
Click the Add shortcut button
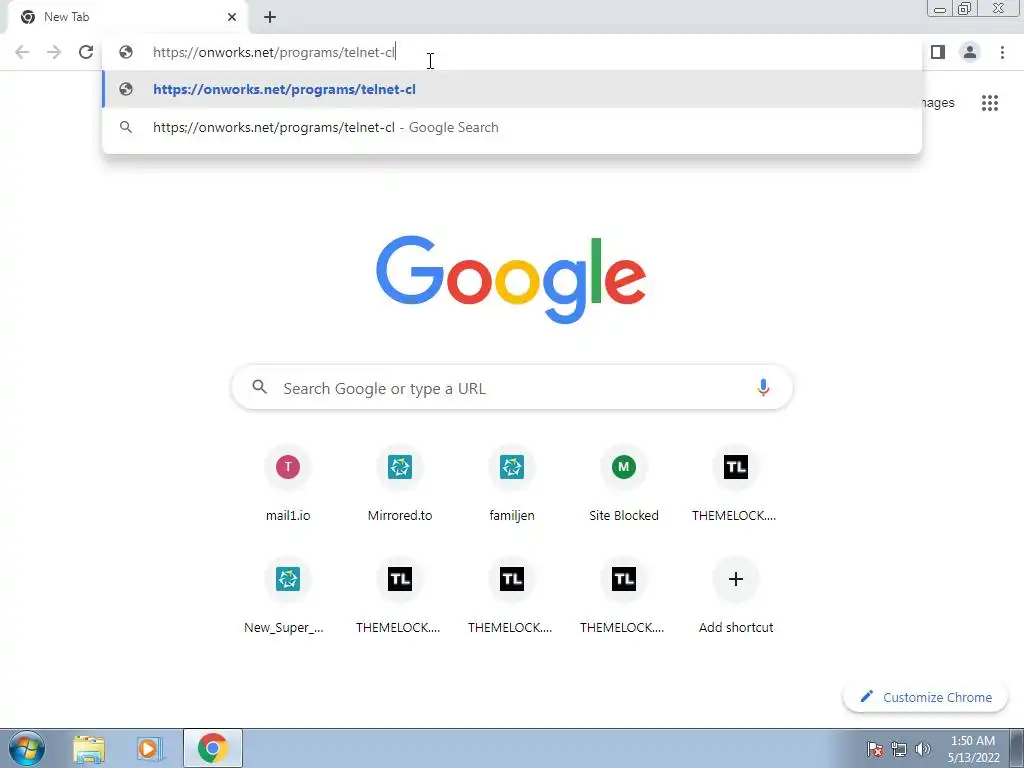pyautogui.click(x=736, y=596)
